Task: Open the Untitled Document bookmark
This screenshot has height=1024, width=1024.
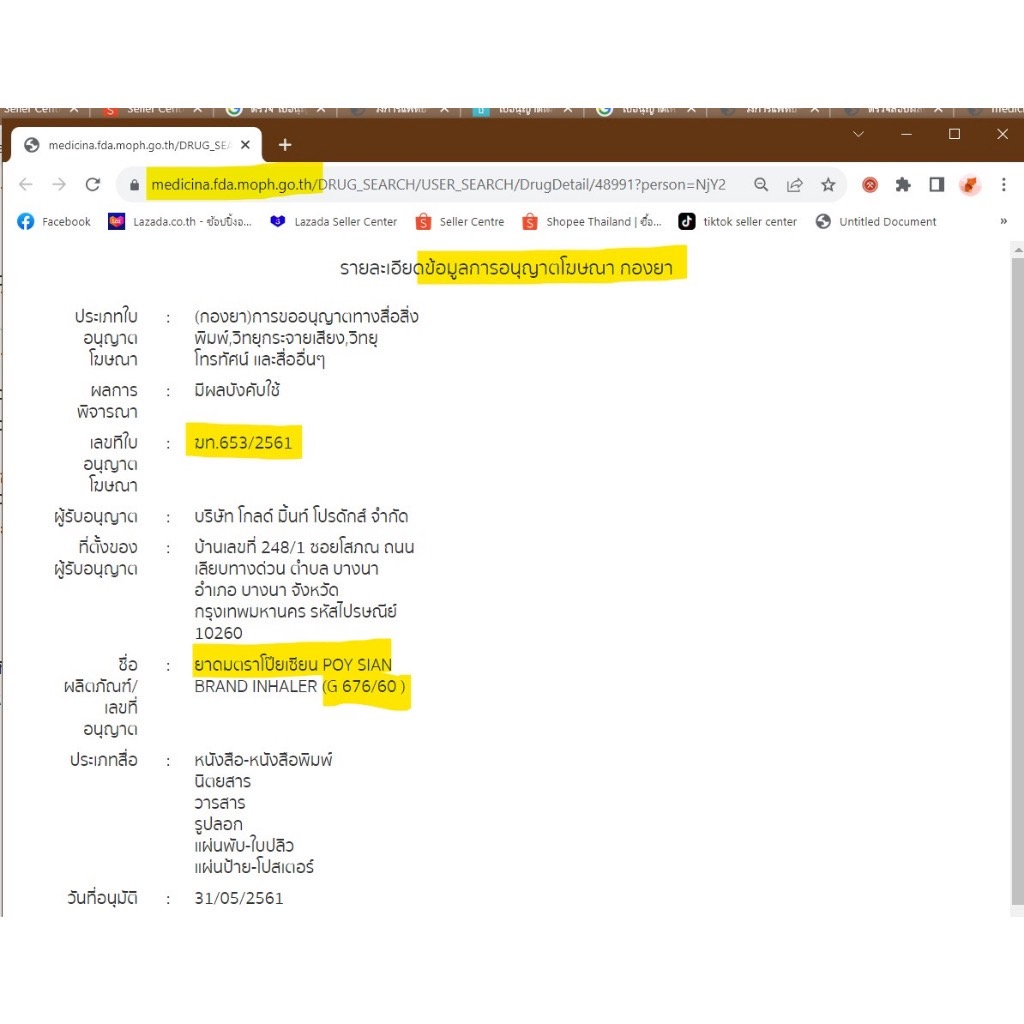Action: coord(876,221)
